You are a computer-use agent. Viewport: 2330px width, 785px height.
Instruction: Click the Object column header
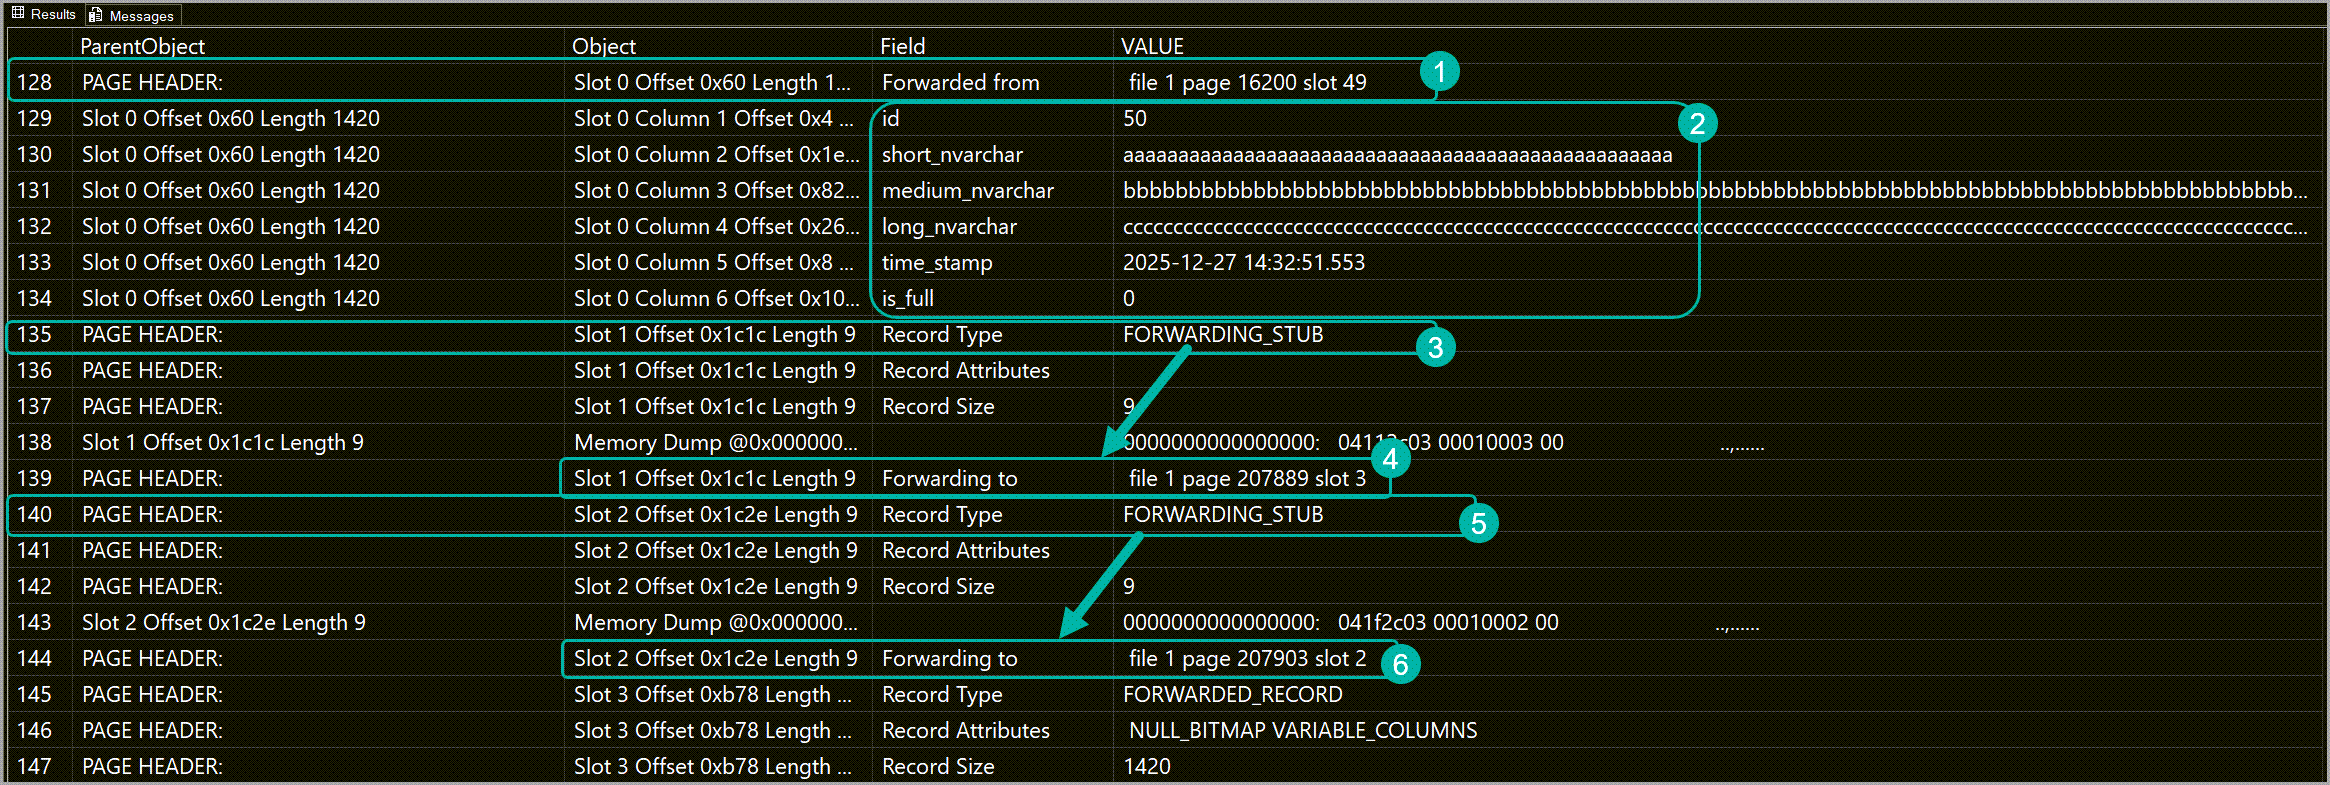603,46
